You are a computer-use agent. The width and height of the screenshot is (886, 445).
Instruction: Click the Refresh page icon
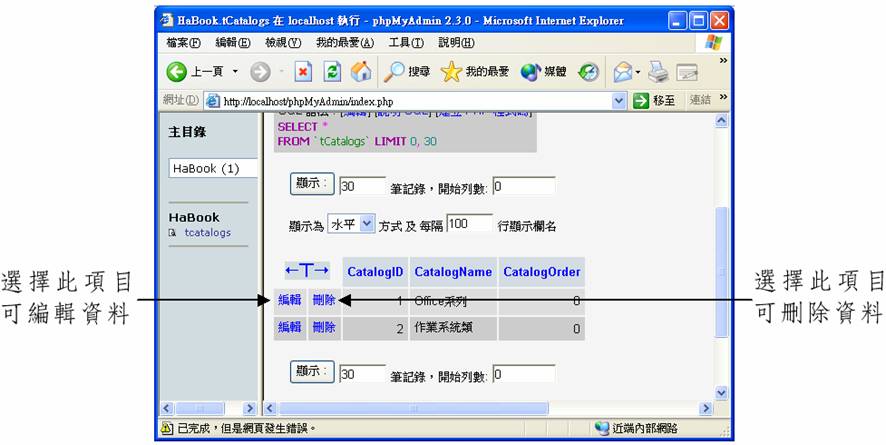coord(332,72)
